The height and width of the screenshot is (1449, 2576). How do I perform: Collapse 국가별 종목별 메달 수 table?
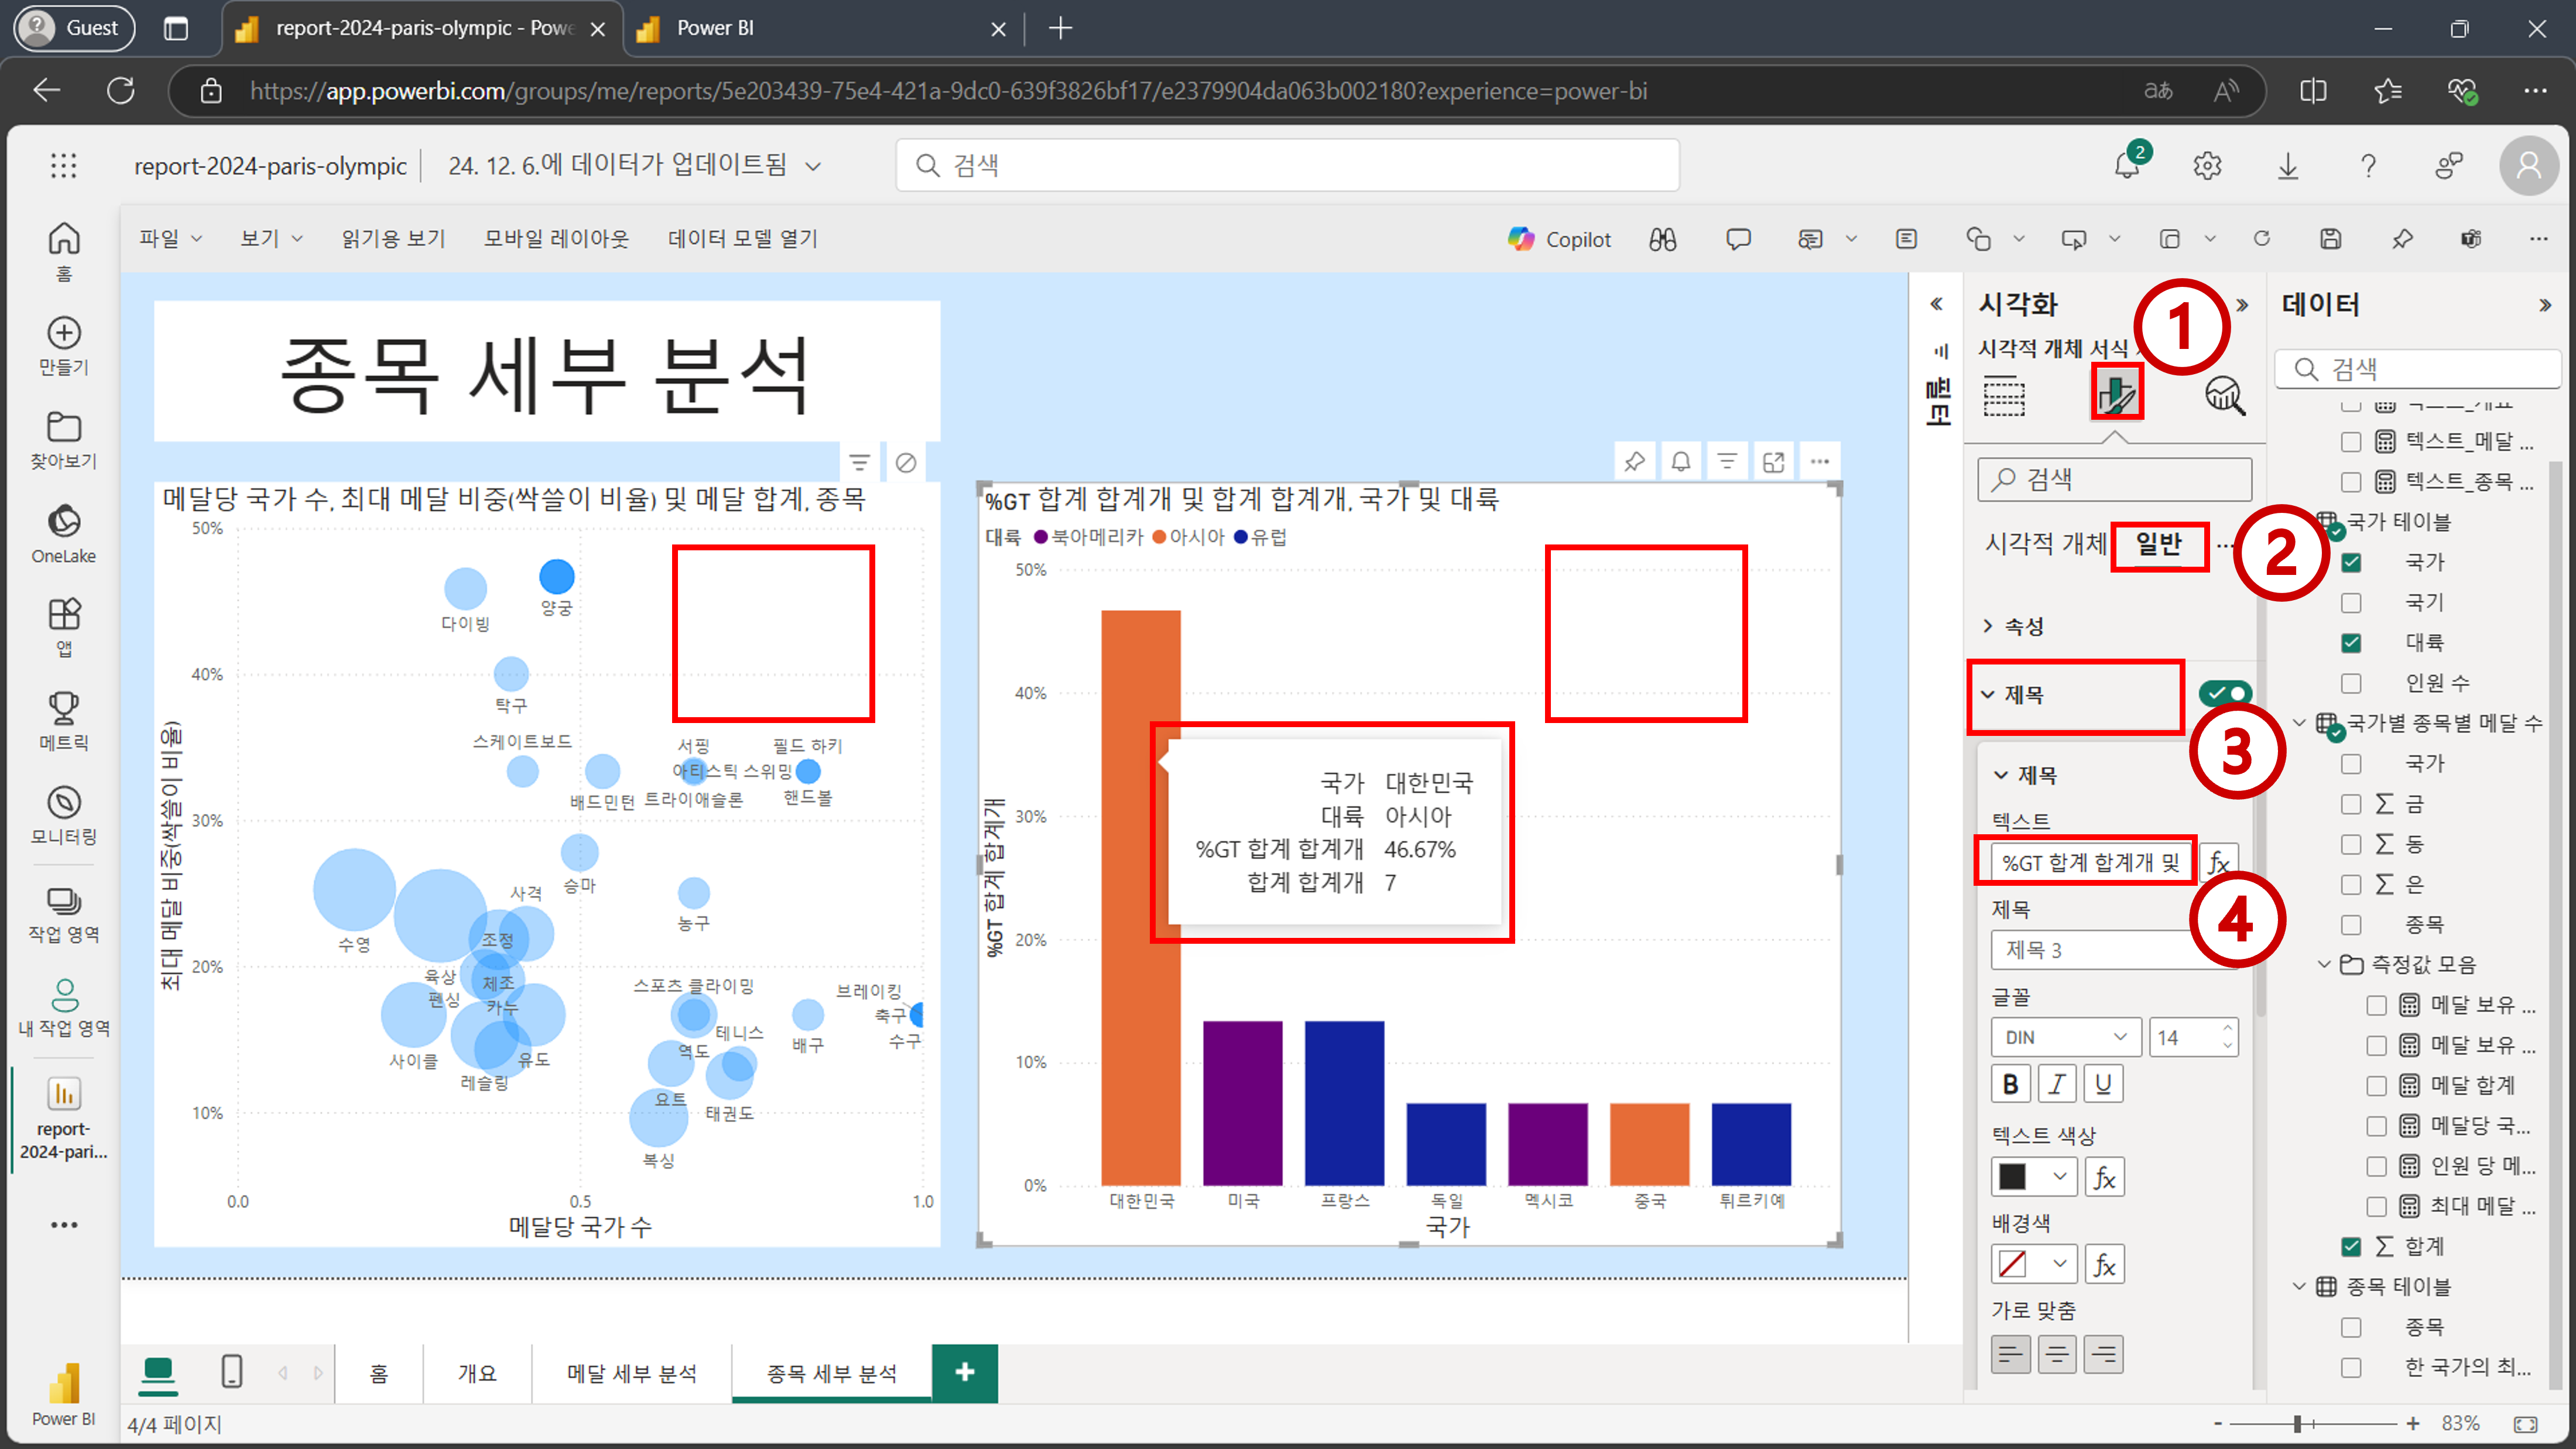click(2298, 723)
